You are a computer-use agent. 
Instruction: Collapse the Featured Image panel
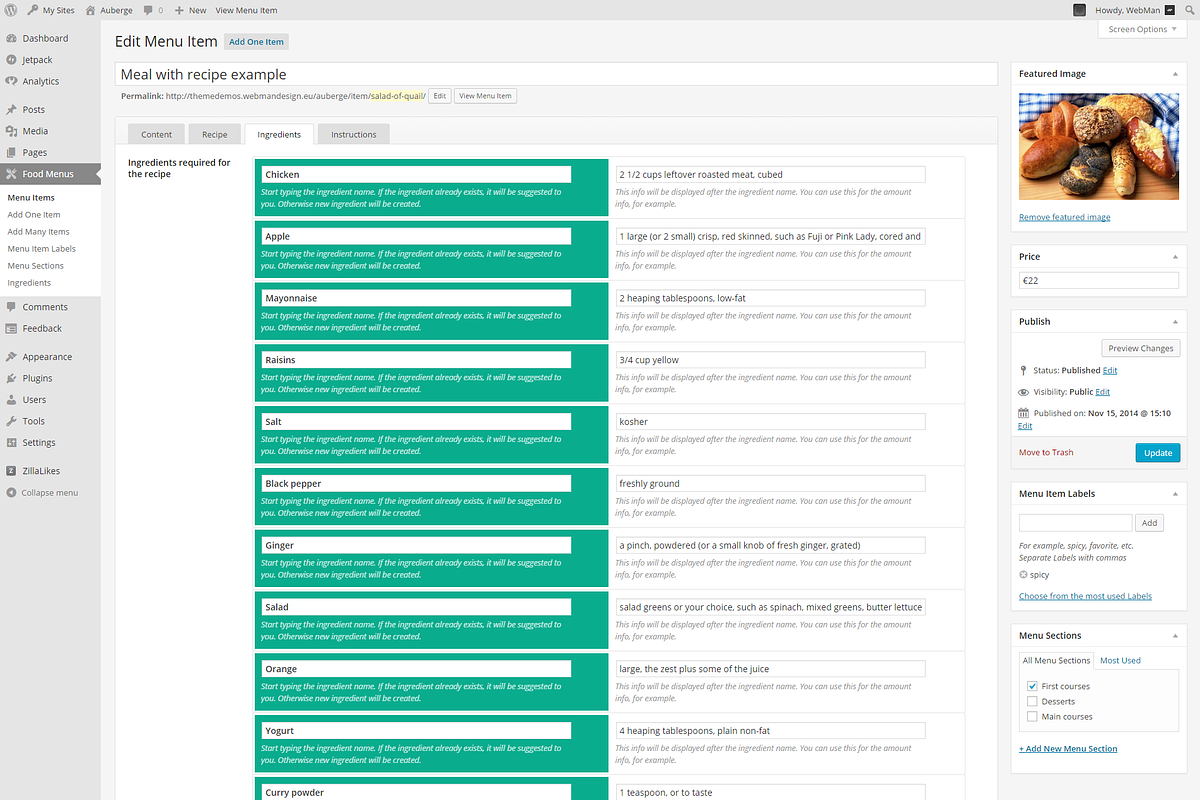(1174, 74)
